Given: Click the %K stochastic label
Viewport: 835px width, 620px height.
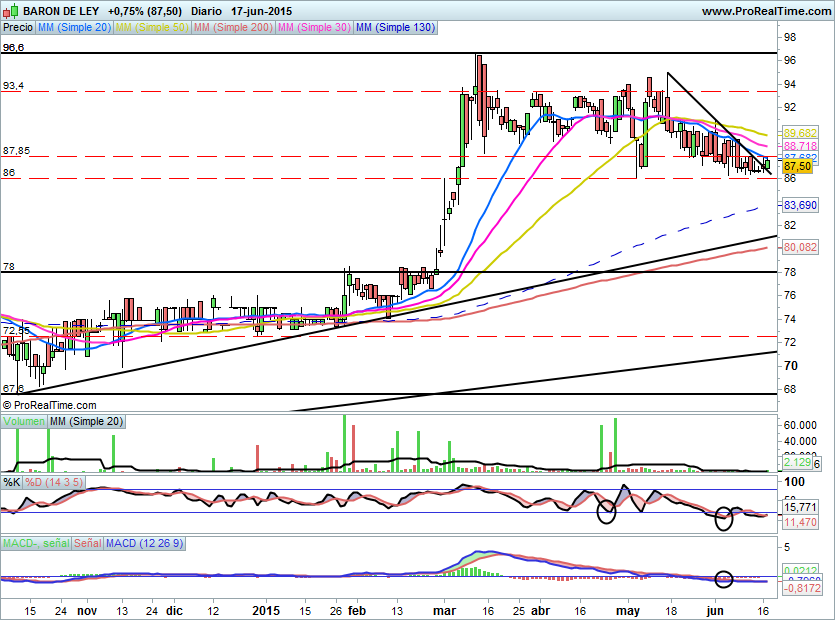Looking at the screenshot, I should click(12, 483).
